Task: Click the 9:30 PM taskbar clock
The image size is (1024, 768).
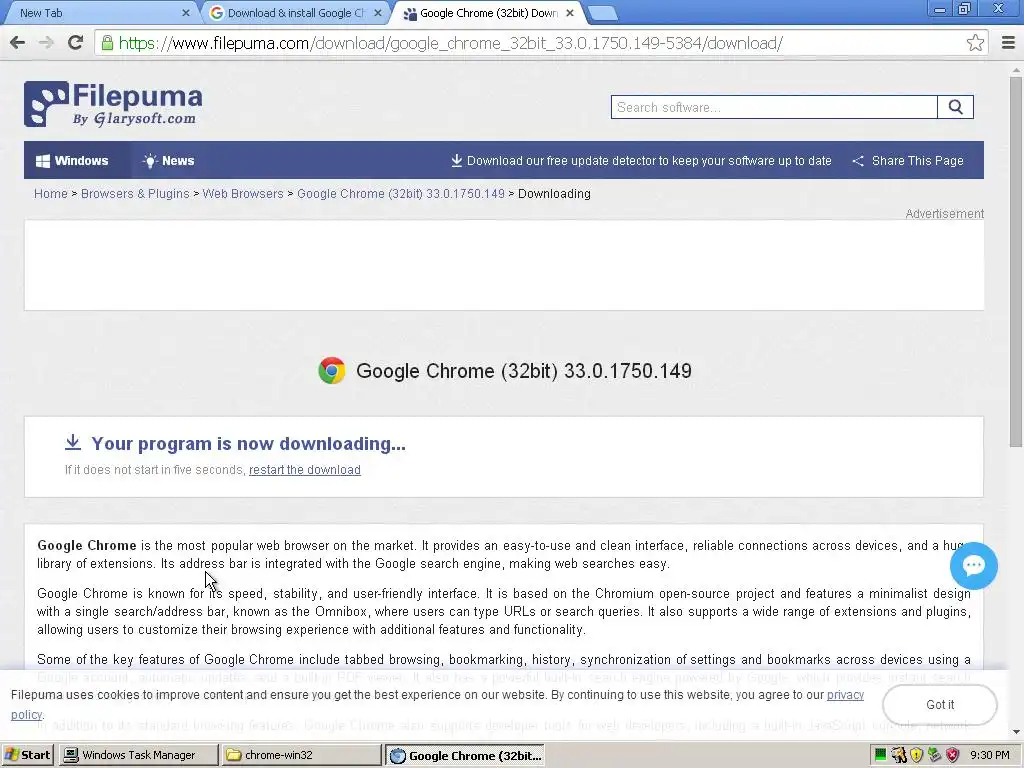Action: pyautogui.click(x=989, y=755)
